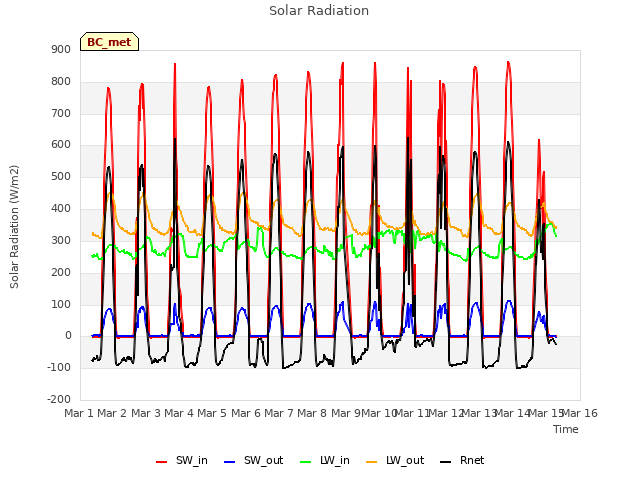Viewport: 640px width, 480px height.
Task: Click the Mar 4 x-axis label
Action: 179,413
